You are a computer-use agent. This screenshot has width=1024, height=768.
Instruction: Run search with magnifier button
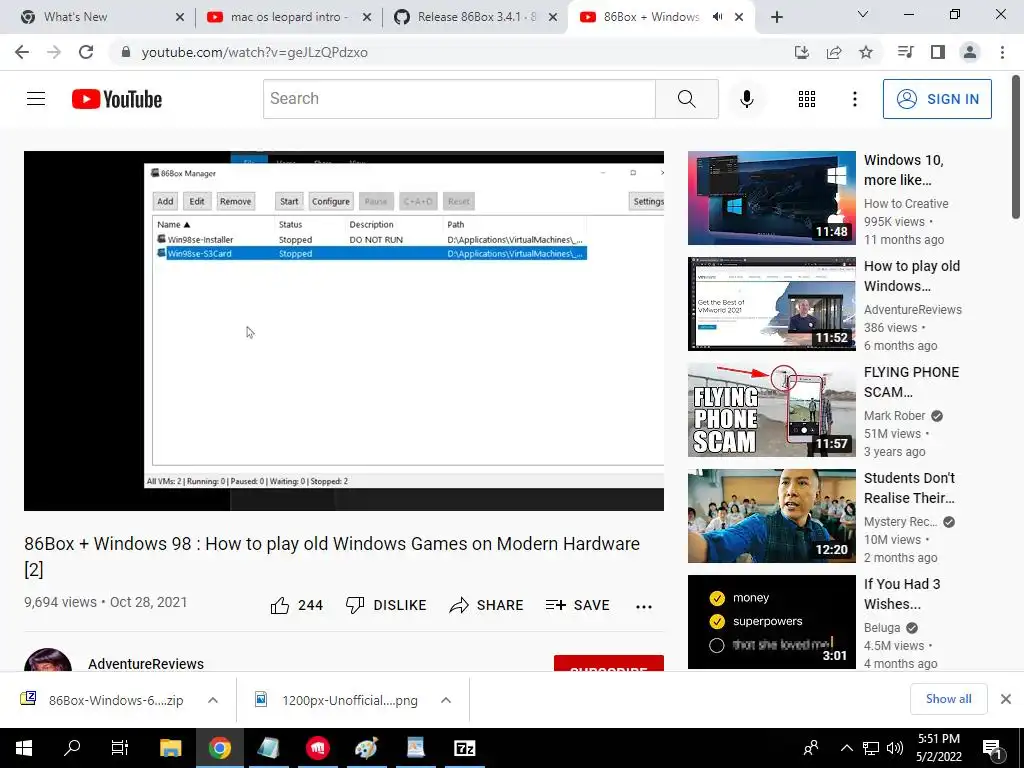point(686,99)
